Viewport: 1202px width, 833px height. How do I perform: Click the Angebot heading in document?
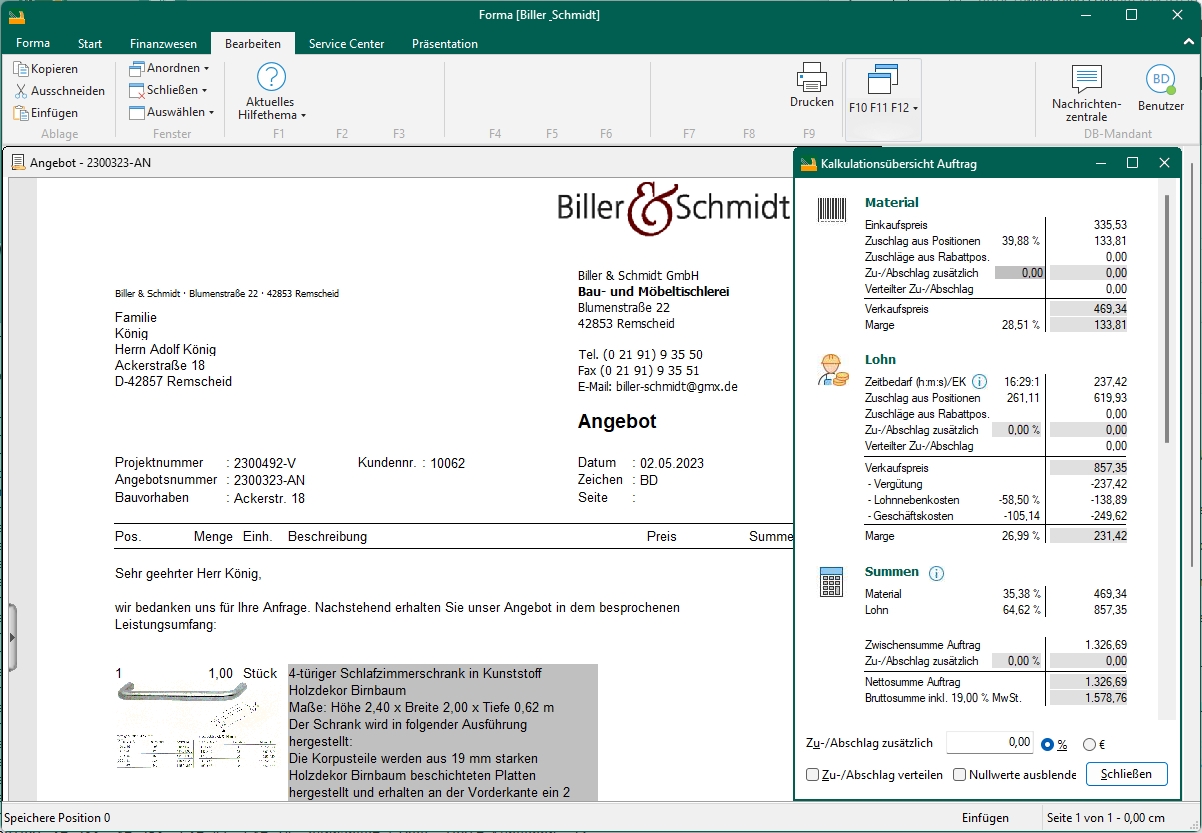617,422
